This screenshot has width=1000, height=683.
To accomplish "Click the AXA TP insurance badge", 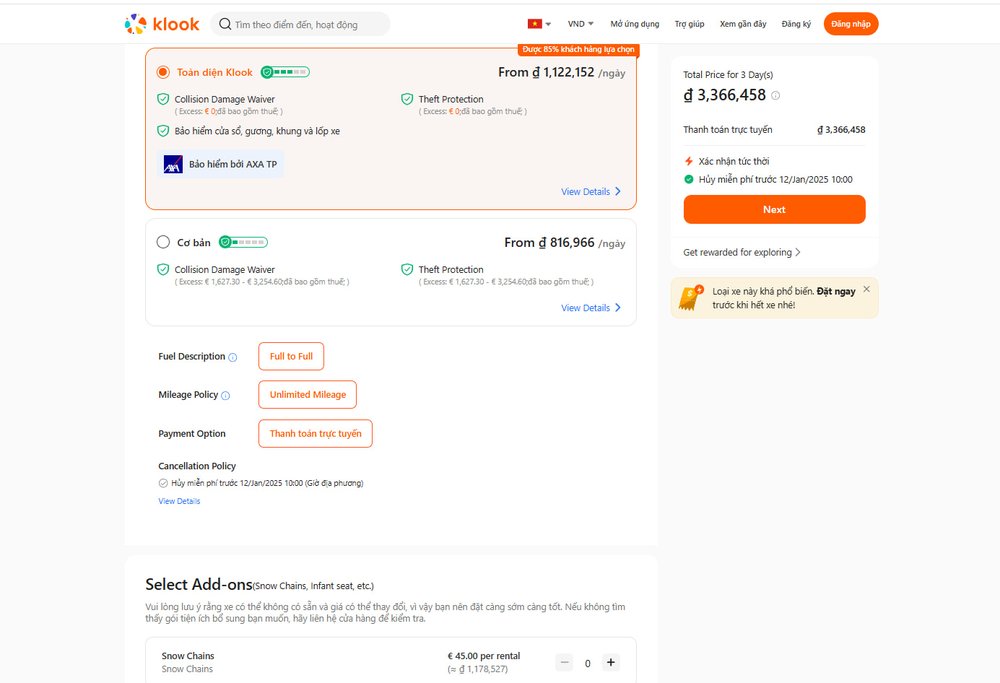I will [x=219, y=163].
